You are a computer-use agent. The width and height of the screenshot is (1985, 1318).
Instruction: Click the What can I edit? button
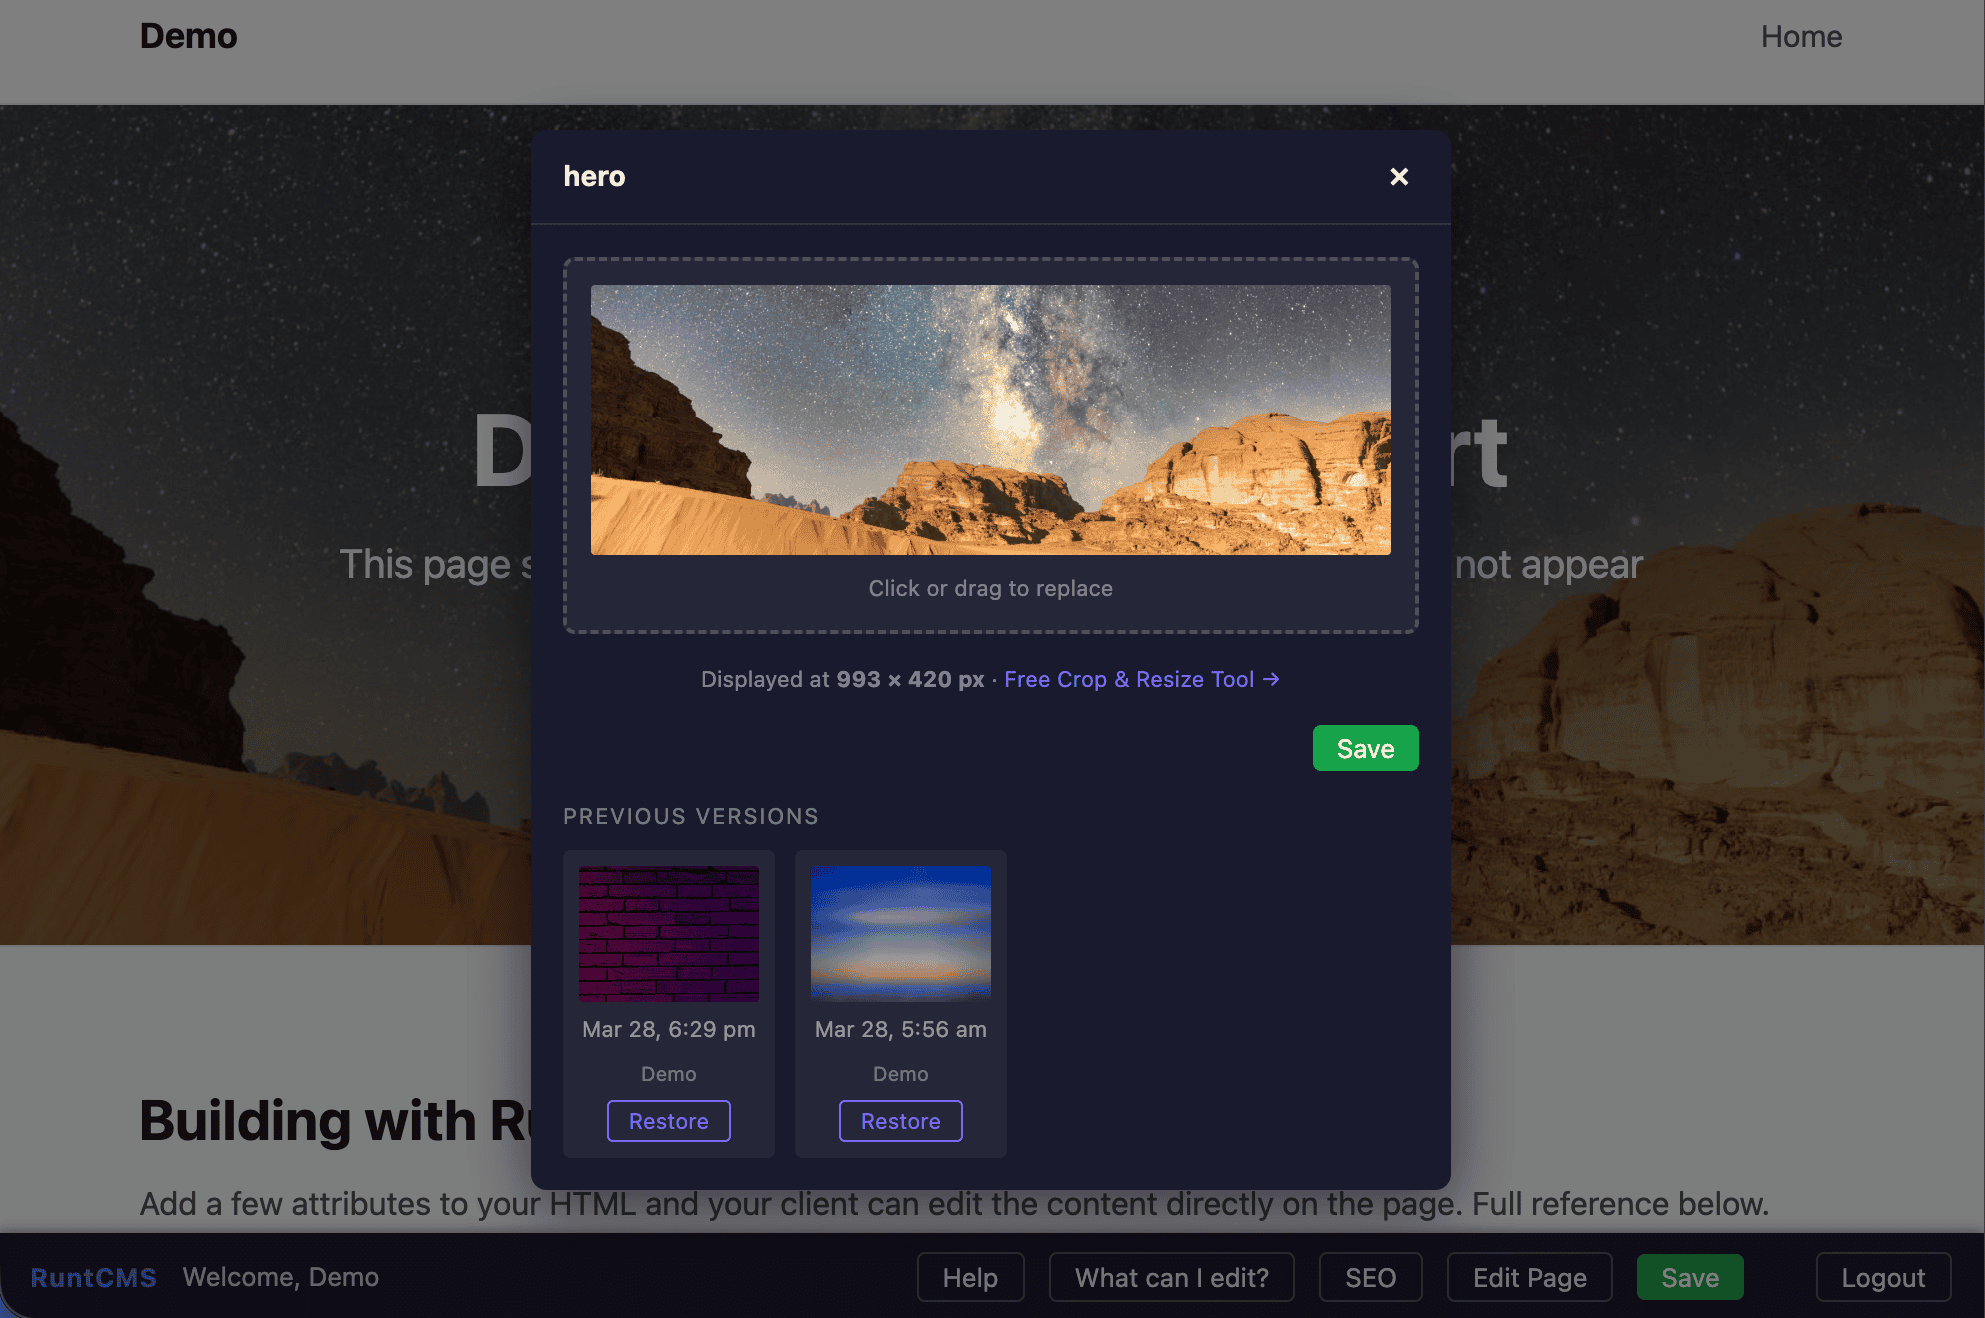pyautogui.click(x=1171, y=1277)
